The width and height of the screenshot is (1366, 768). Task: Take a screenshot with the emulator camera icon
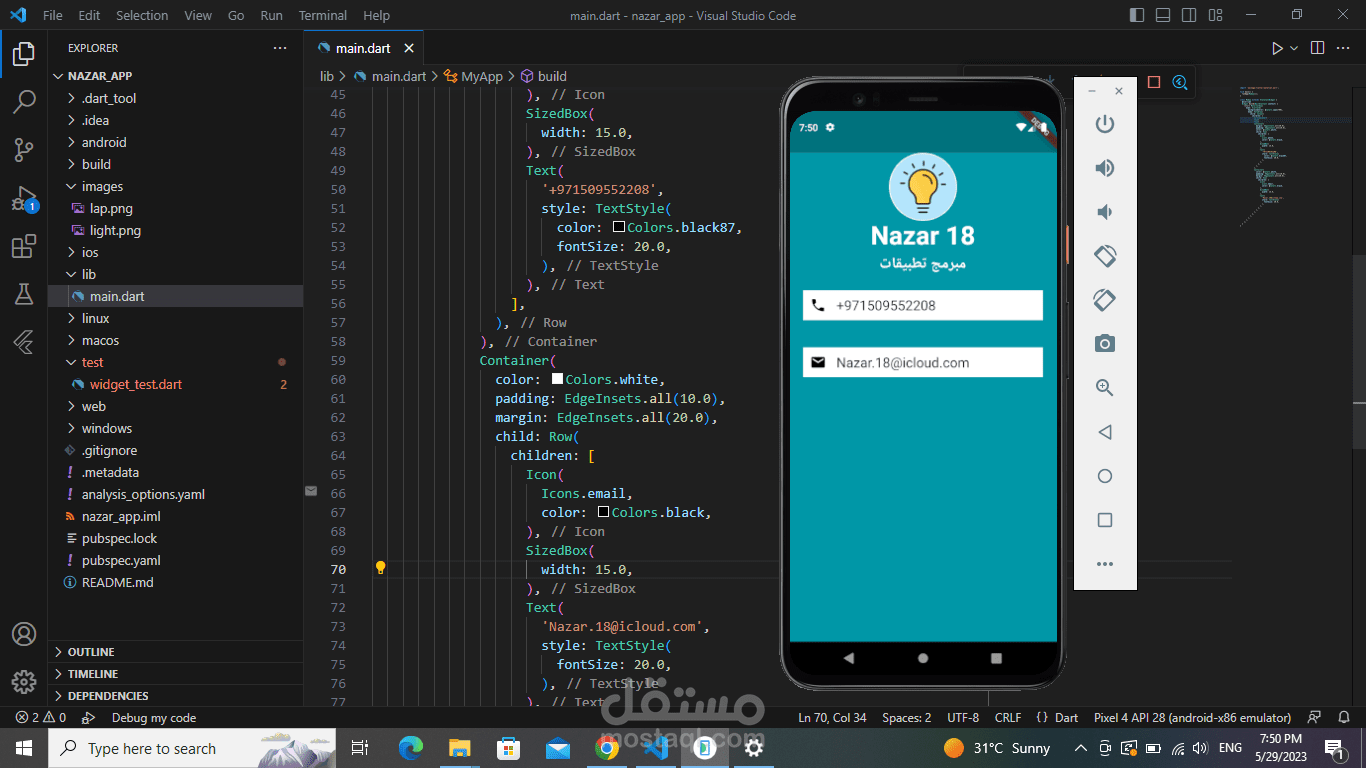tap(1104, 343)
